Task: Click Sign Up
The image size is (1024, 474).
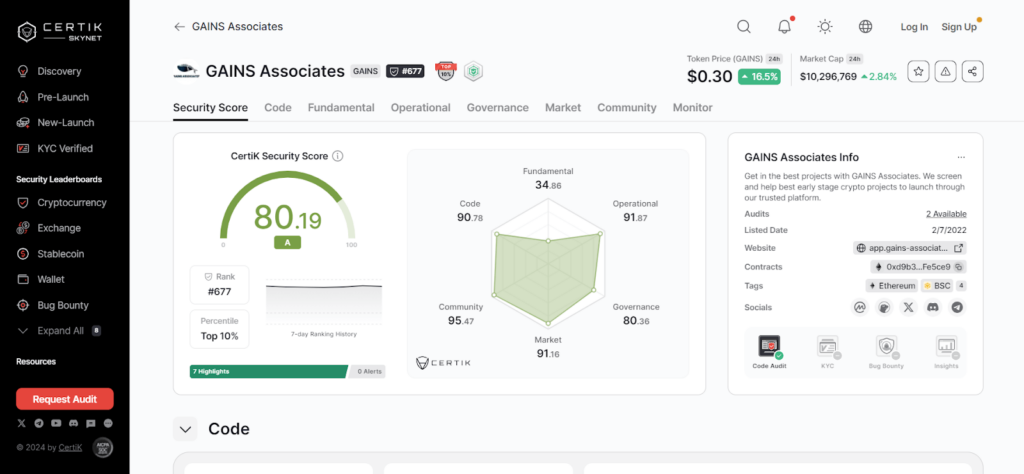Action: coord(959,27)
